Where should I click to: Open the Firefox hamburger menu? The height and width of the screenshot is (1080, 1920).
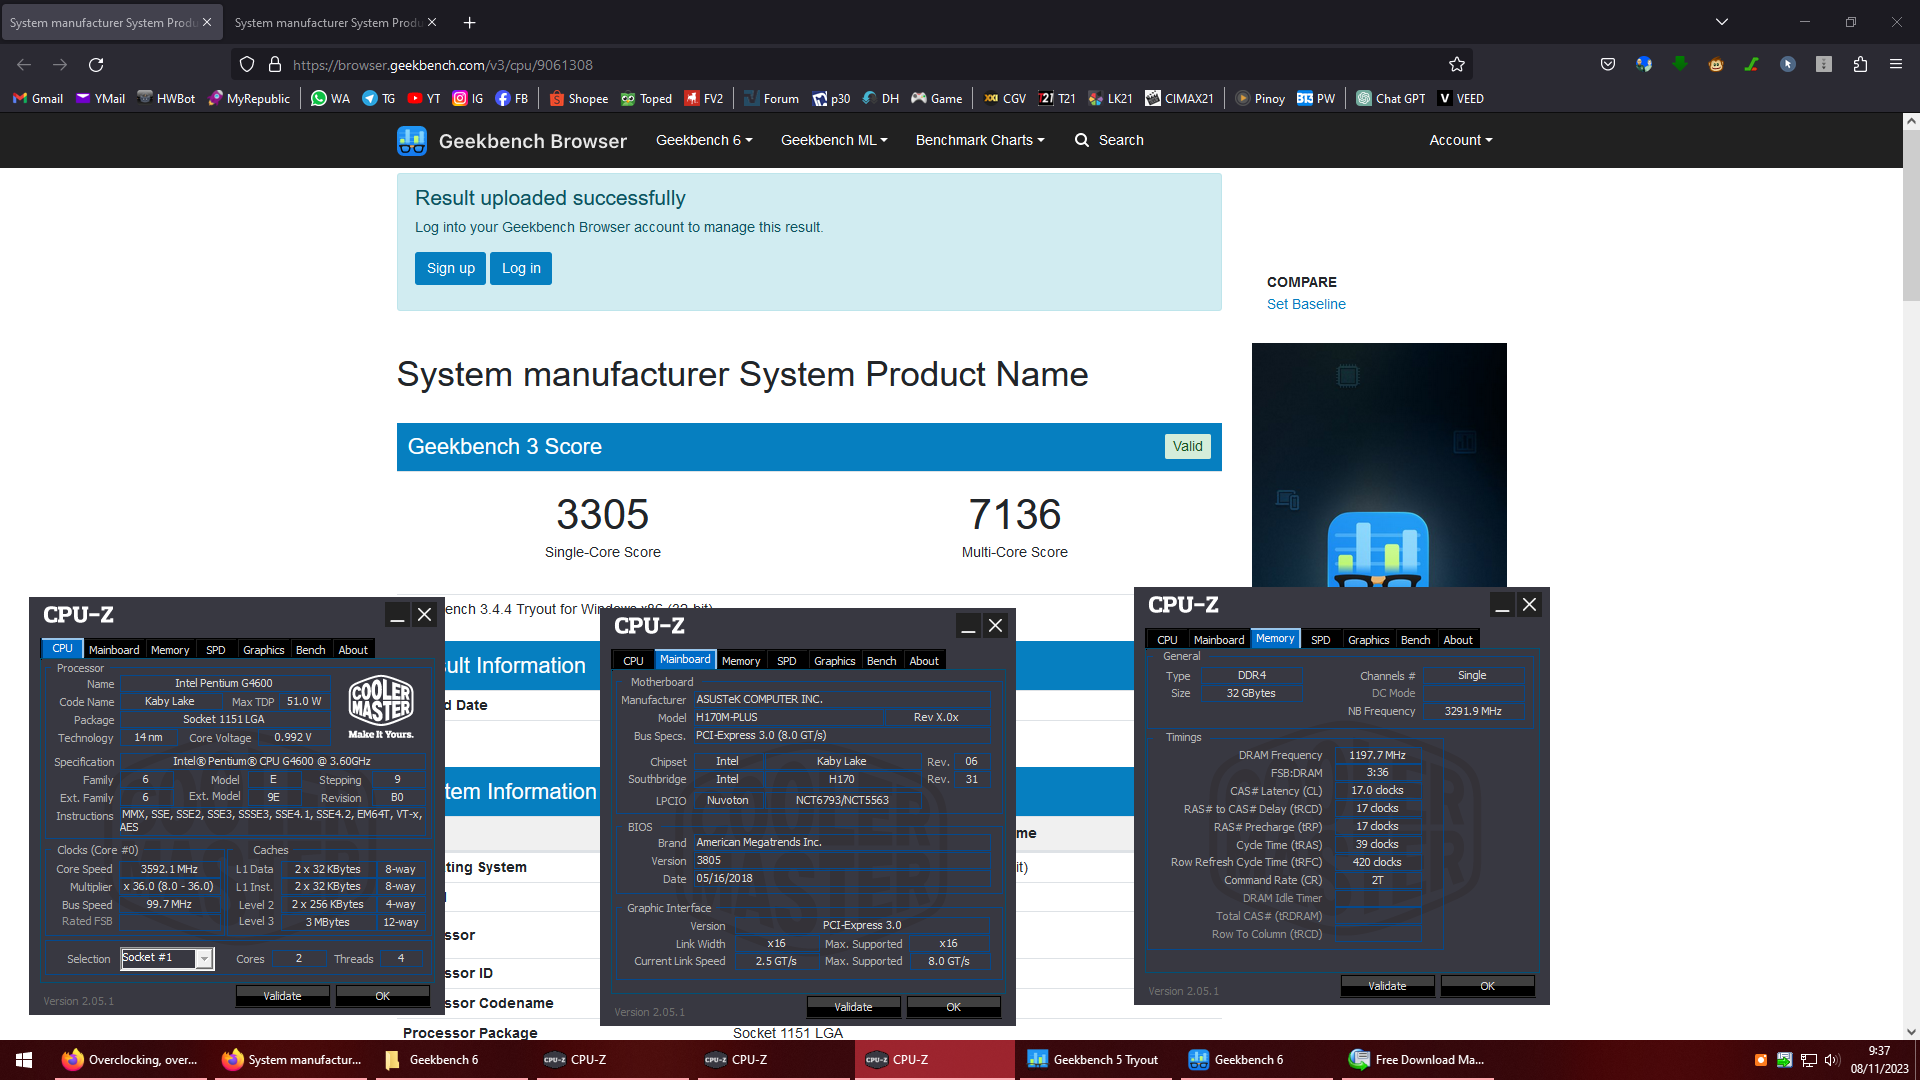point(1896,64)
